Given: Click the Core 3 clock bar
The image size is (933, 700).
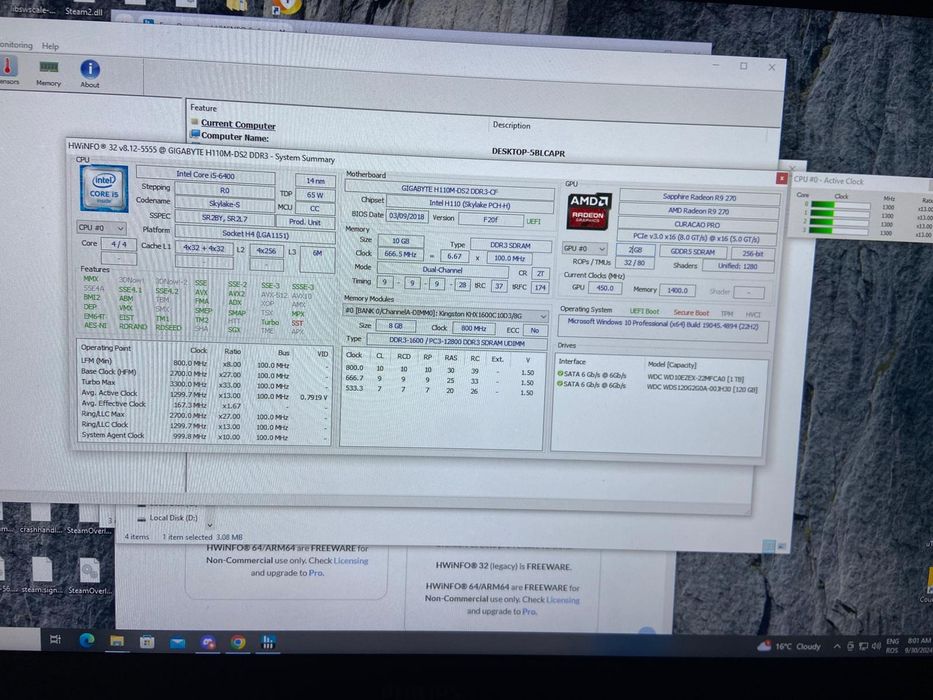Looking at the screenshot, I should pyautogui.click(x=840, y=232).
